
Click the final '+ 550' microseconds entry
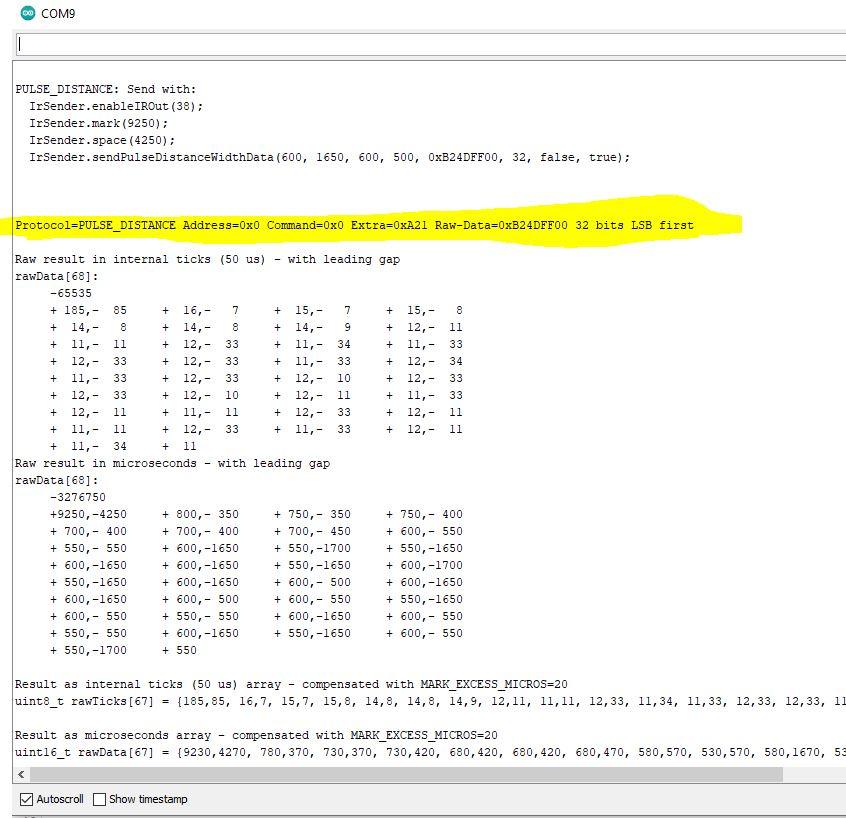pos(180,650)
